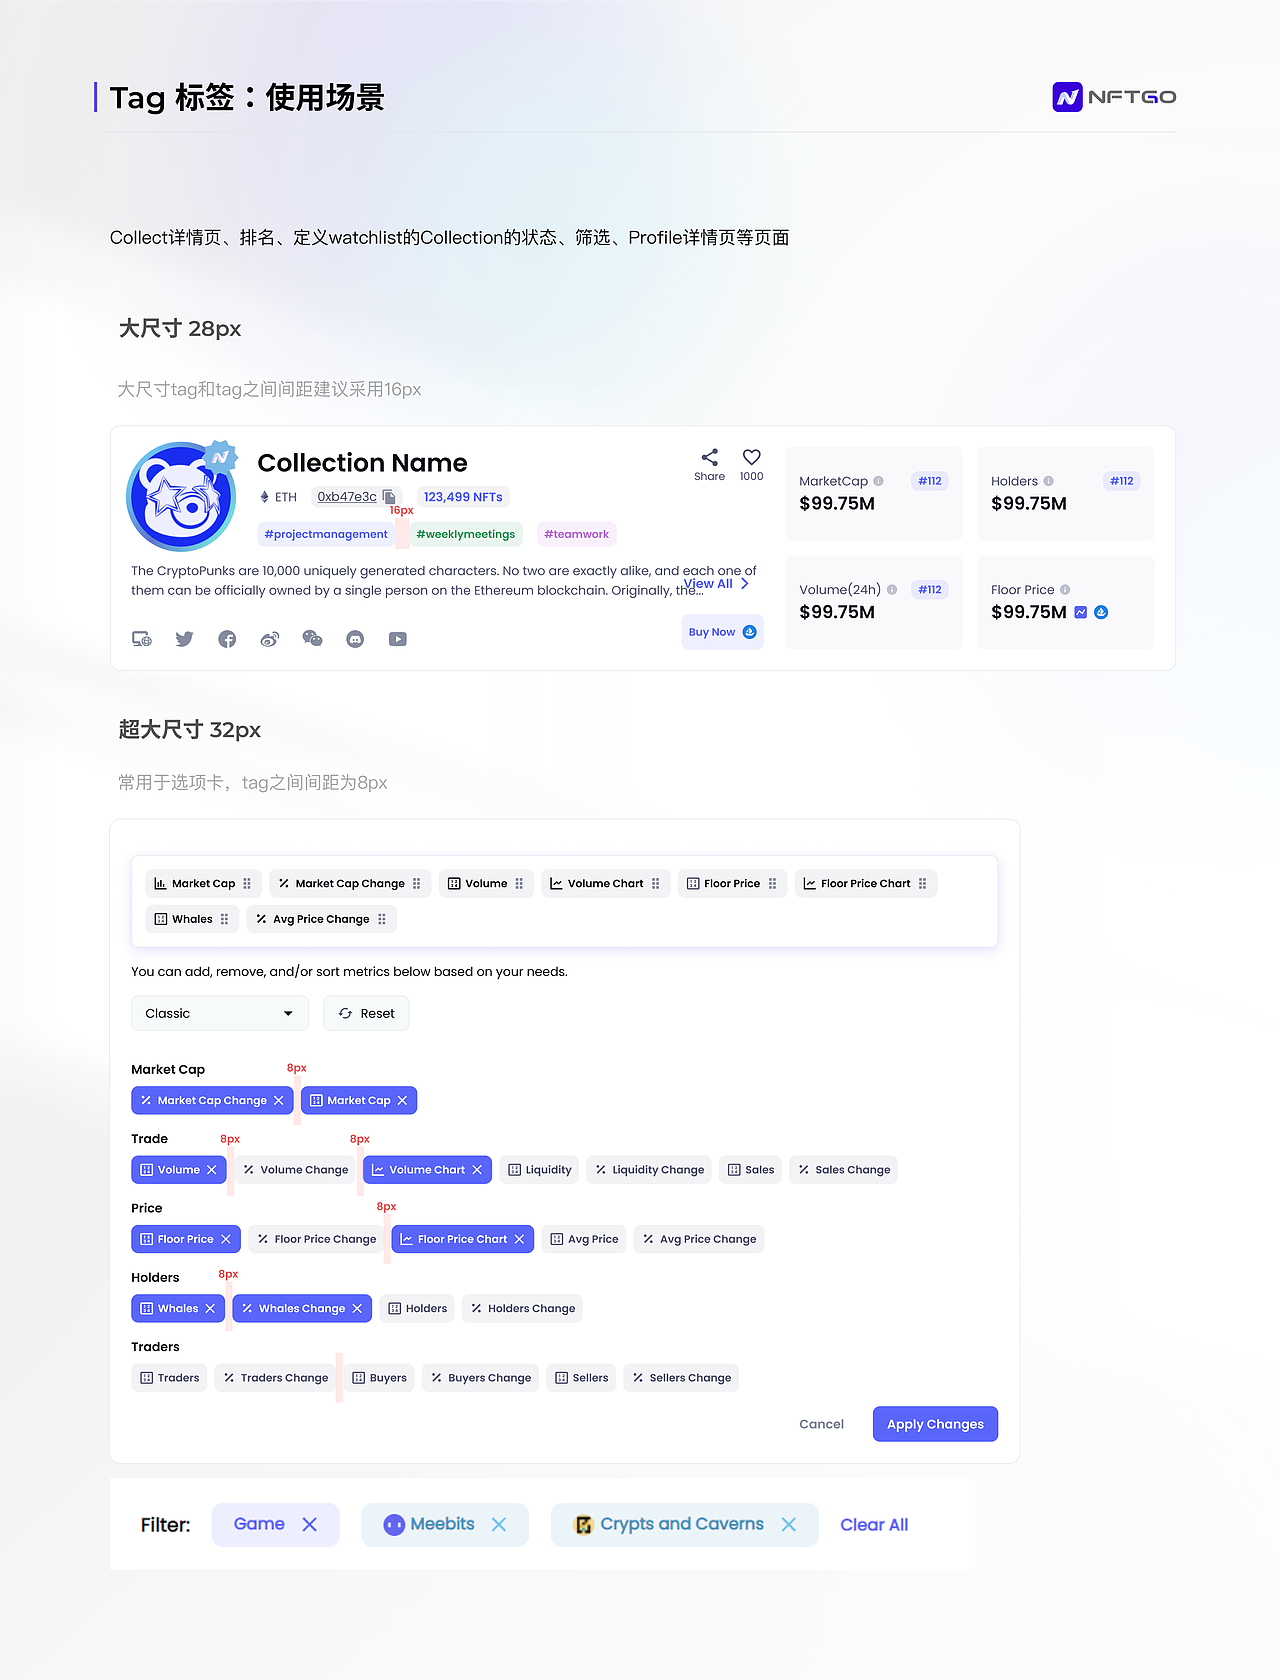This screenshot has height=1680, width=1280.
Task: Click the #teamwork tag
Action: tap(577, 534)
